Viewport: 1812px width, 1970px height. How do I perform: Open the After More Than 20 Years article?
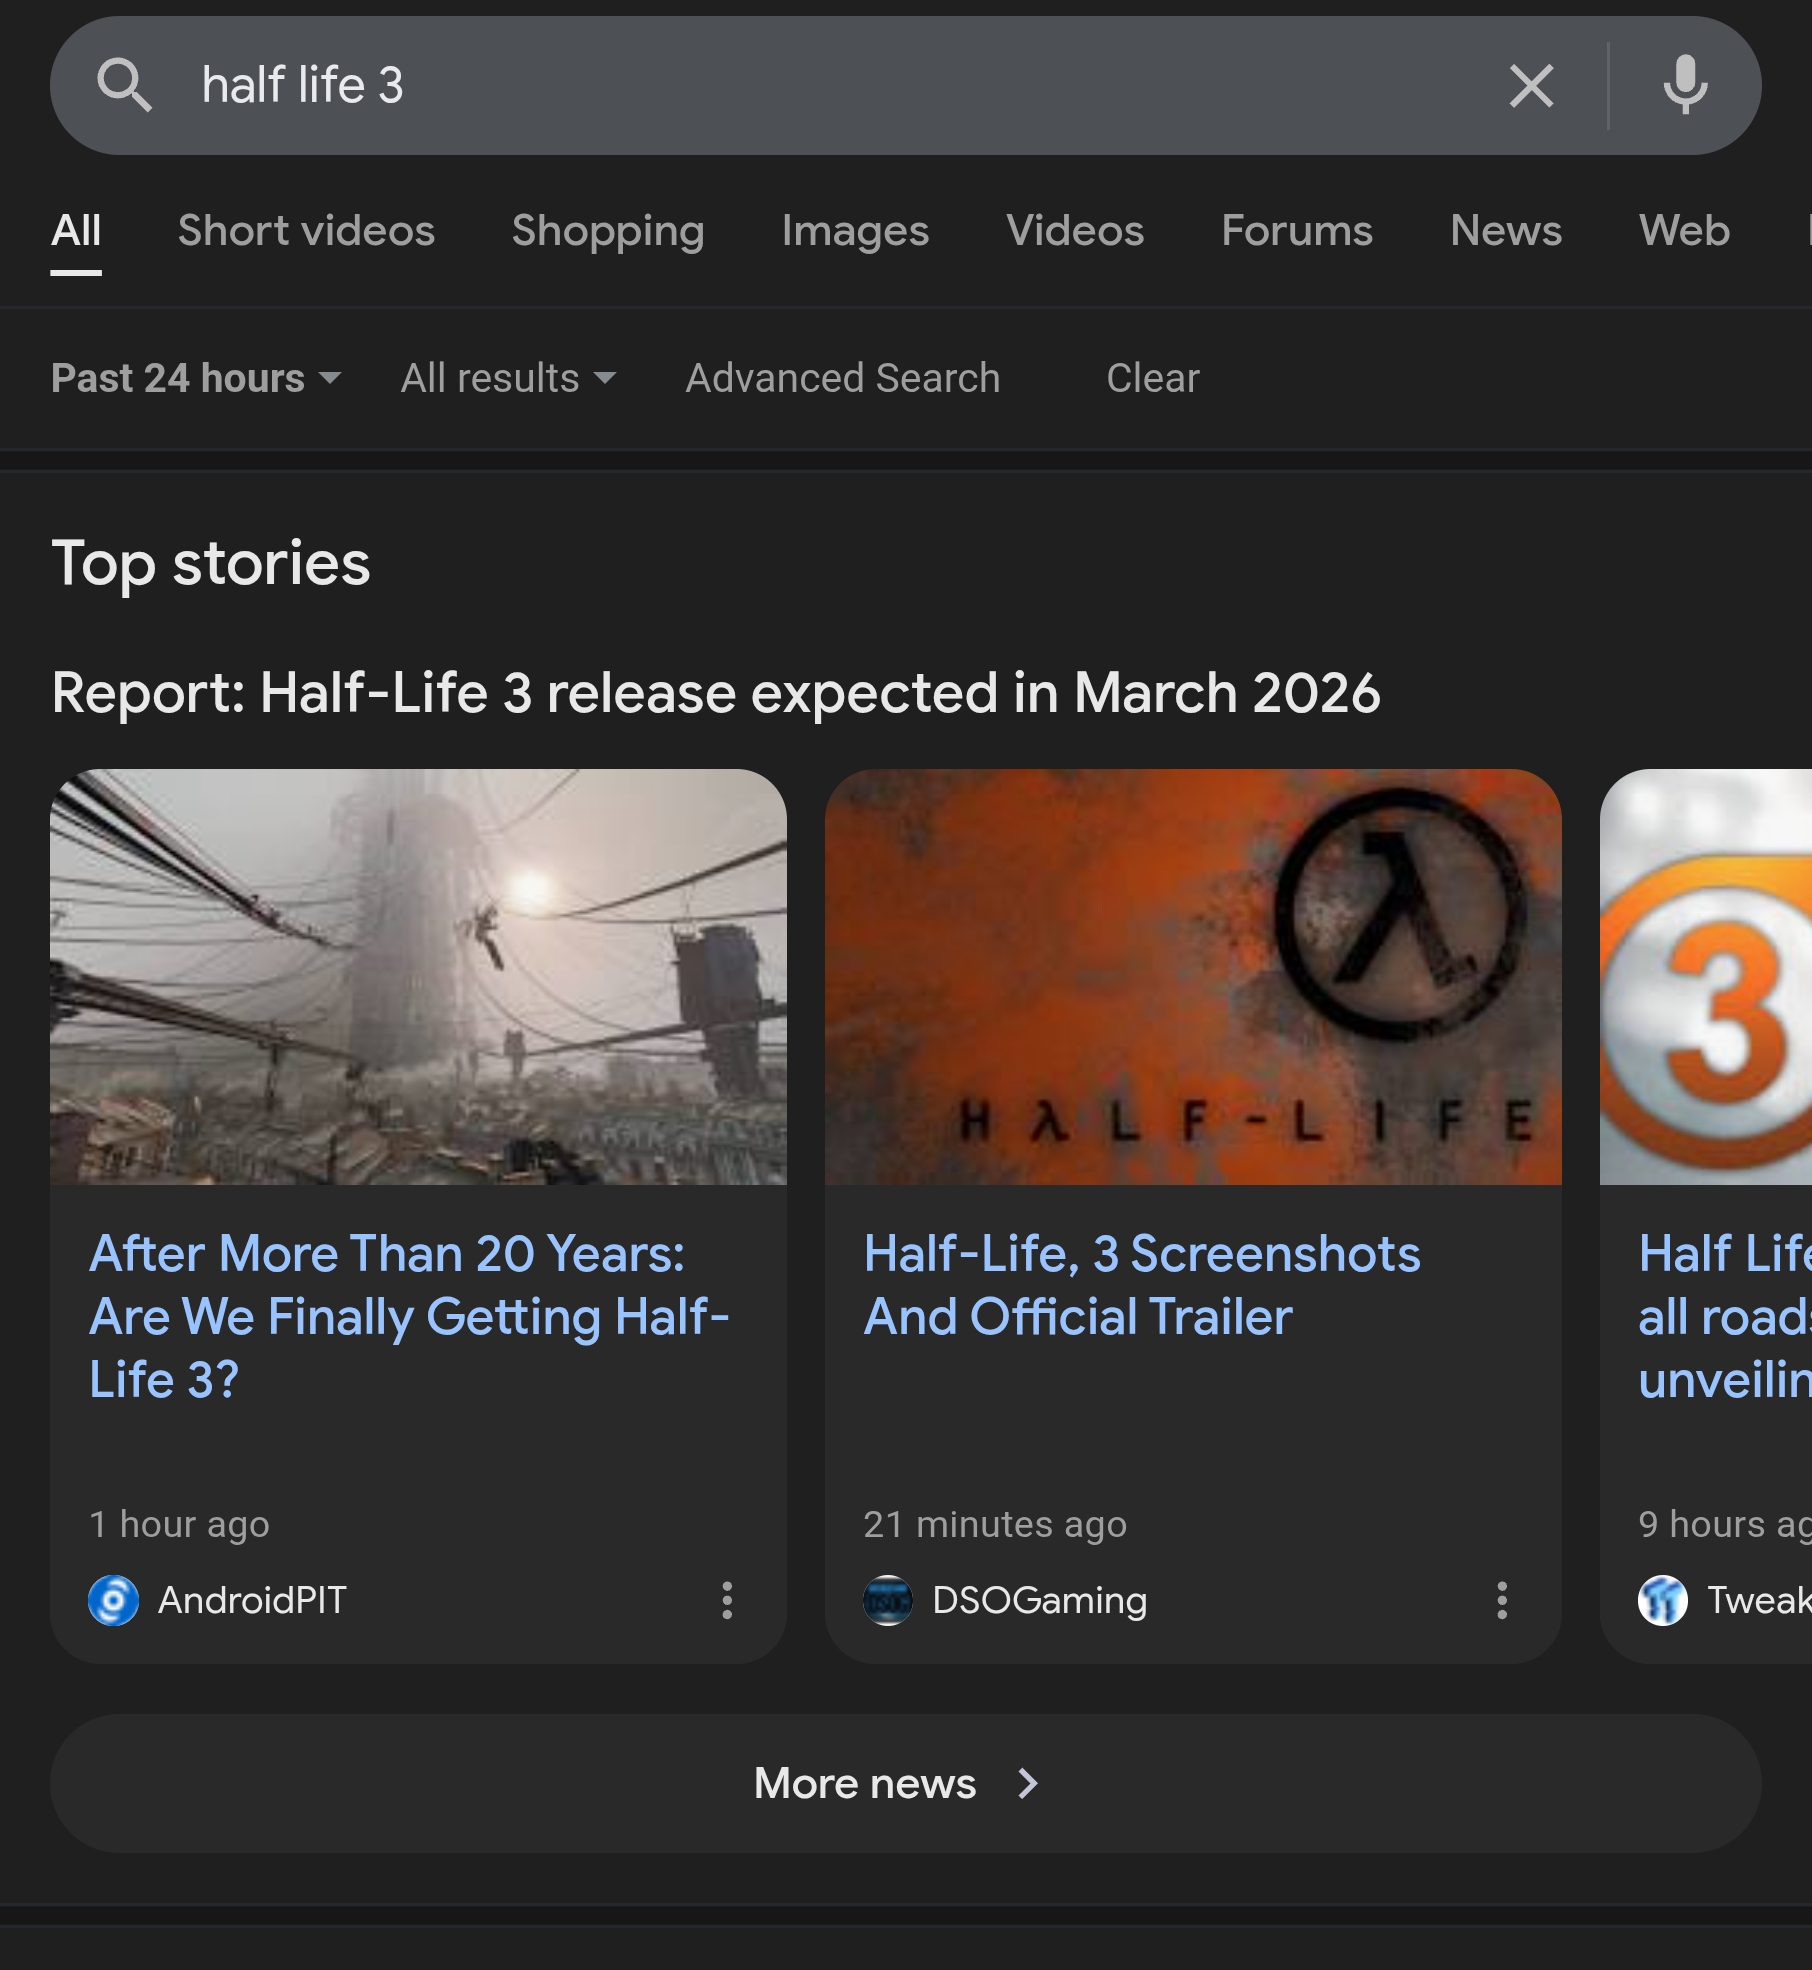coord(409,1316)
